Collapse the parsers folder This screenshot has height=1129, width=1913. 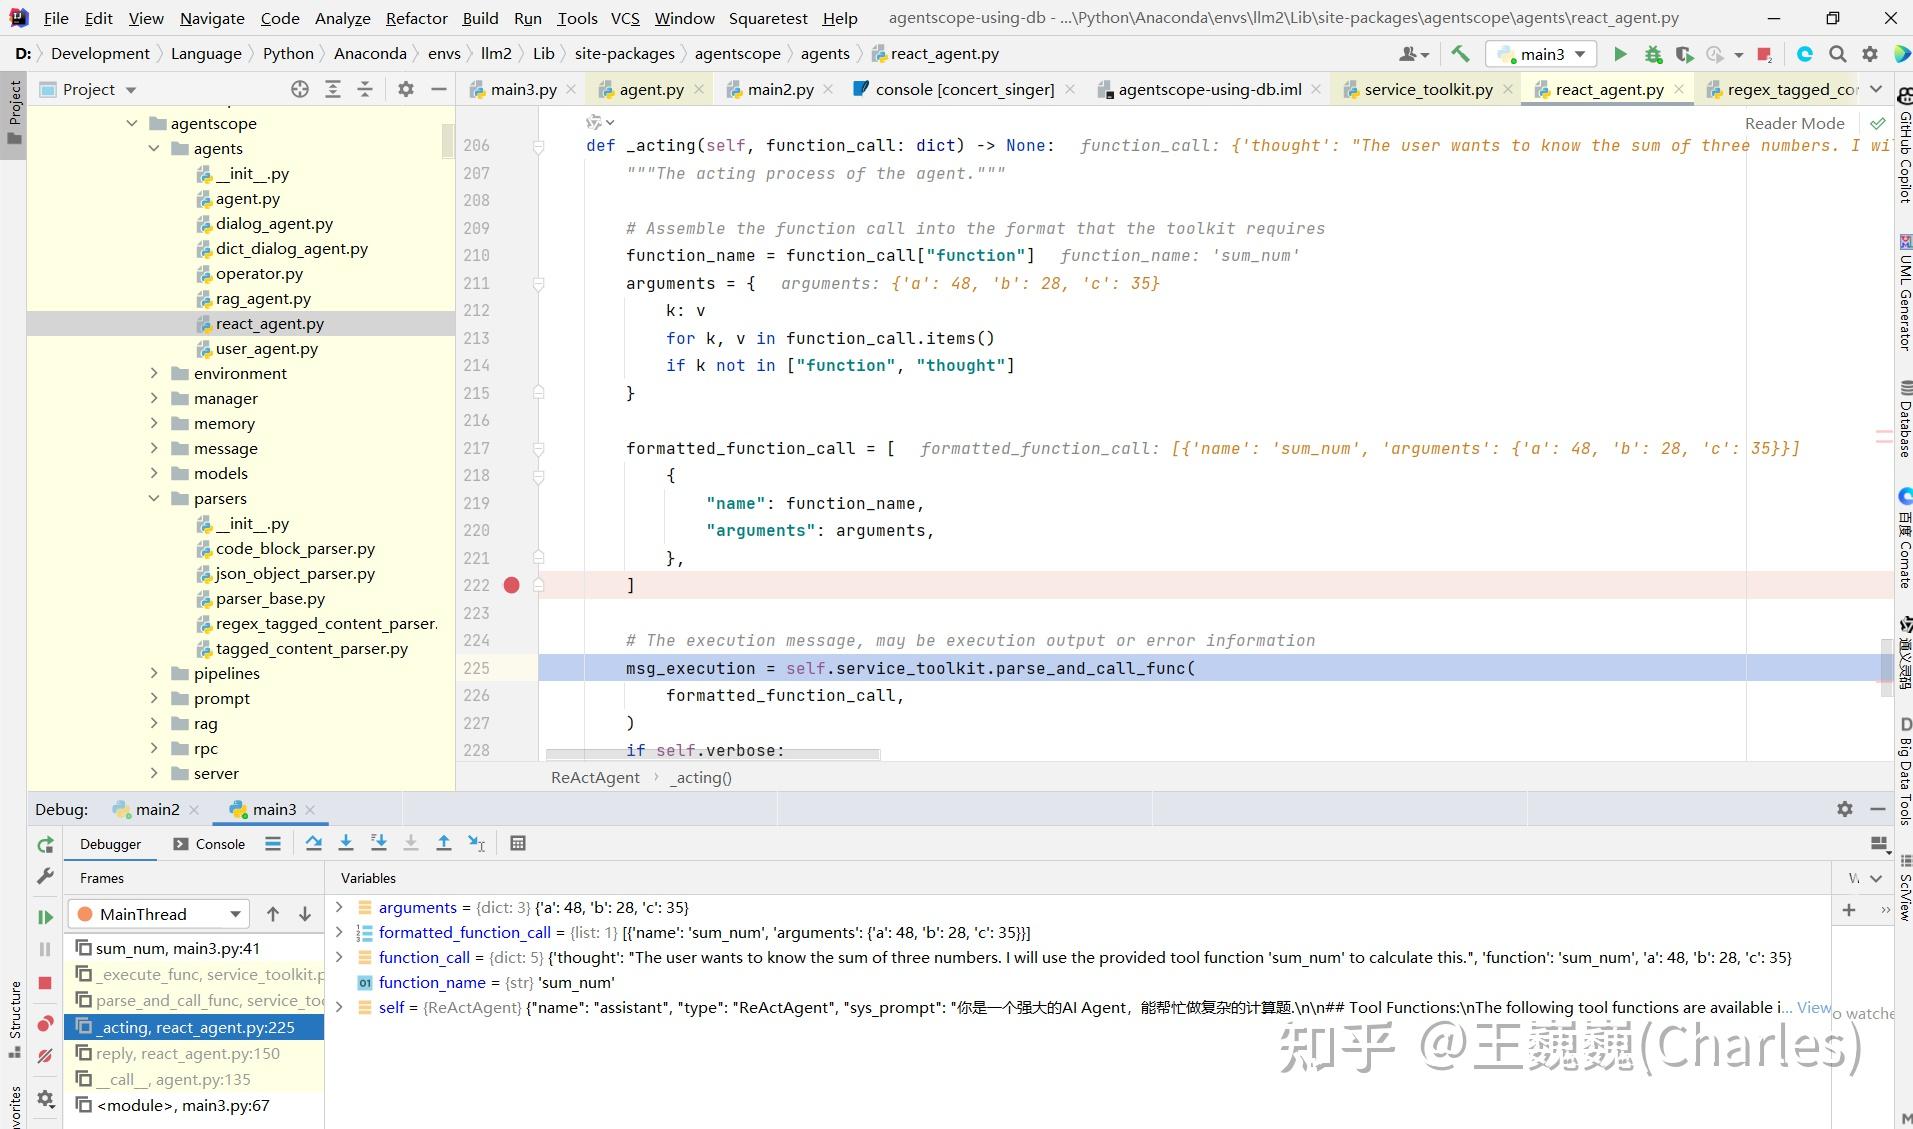tap(154, 498)
